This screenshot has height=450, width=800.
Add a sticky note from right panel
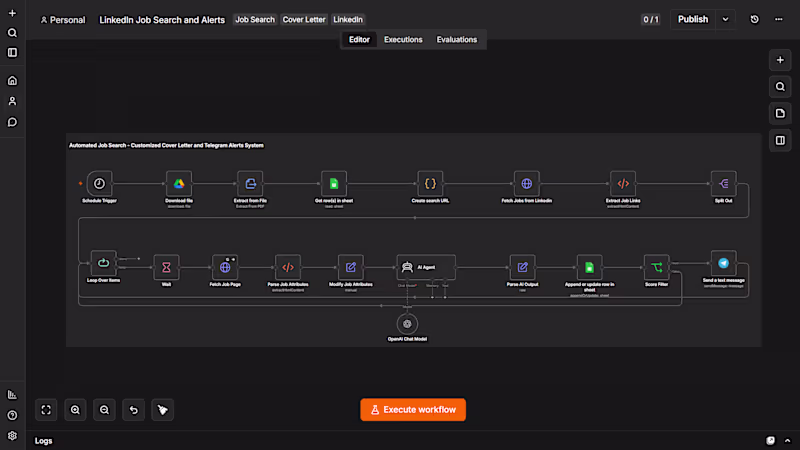coord(780,113)
